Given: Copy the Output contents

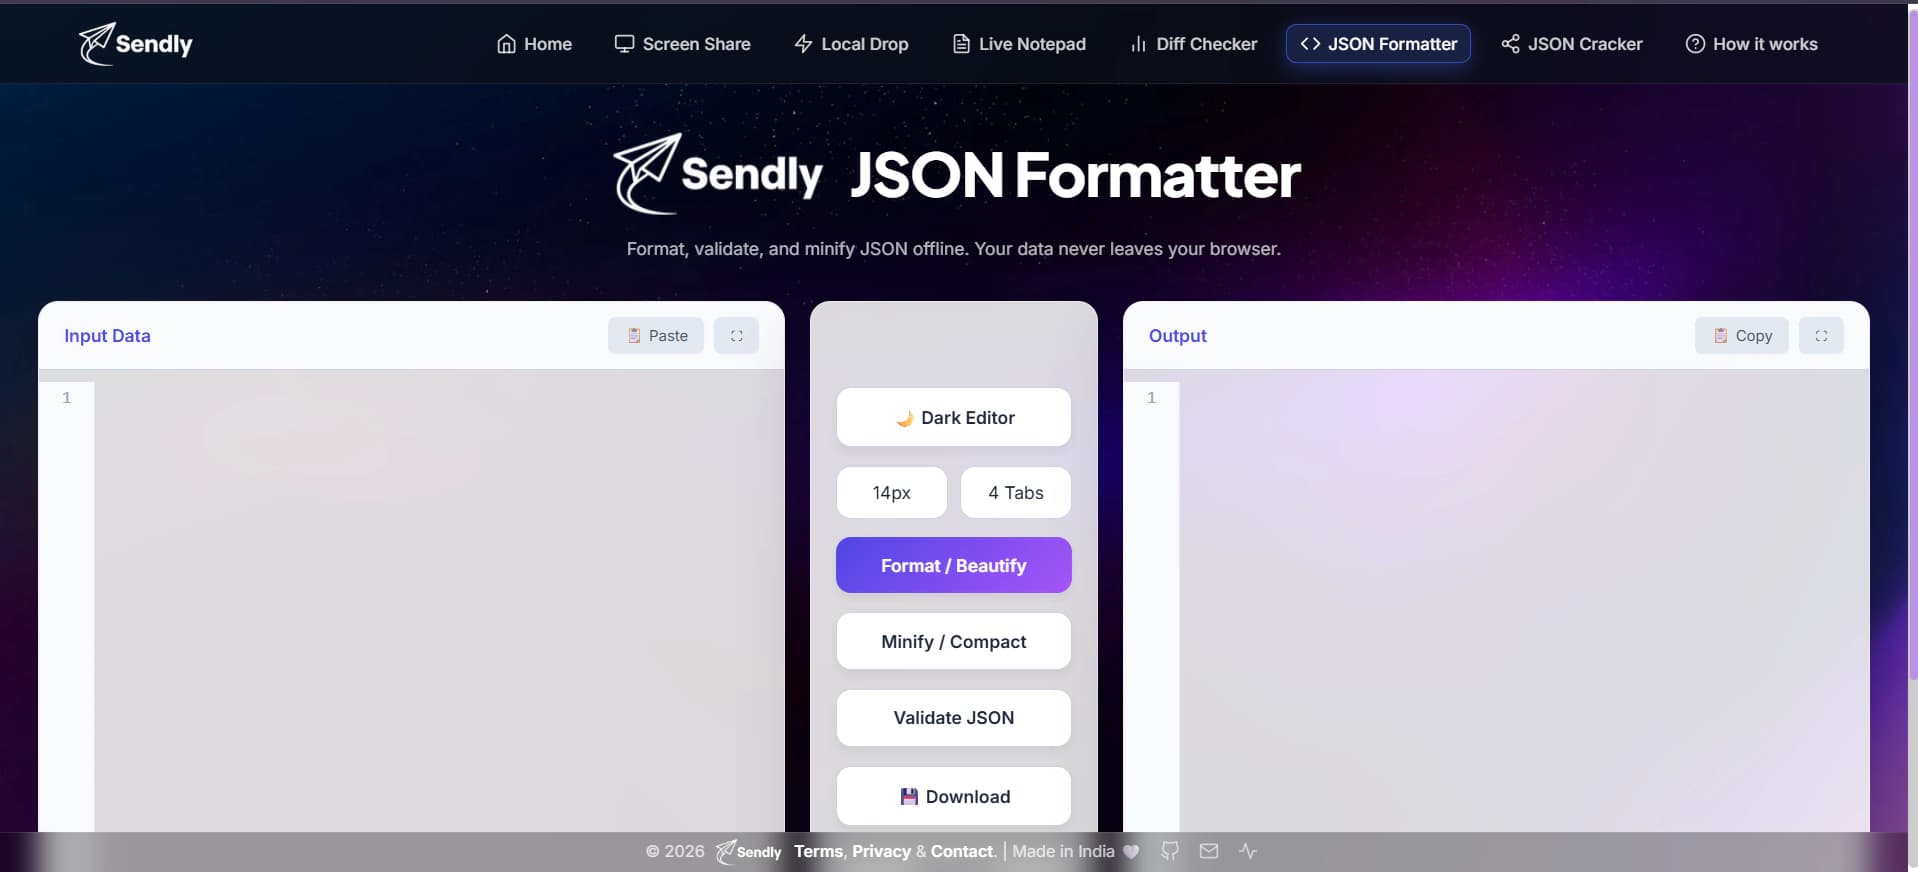Looking at the screenshot, I should click(x=1742, y=336).
